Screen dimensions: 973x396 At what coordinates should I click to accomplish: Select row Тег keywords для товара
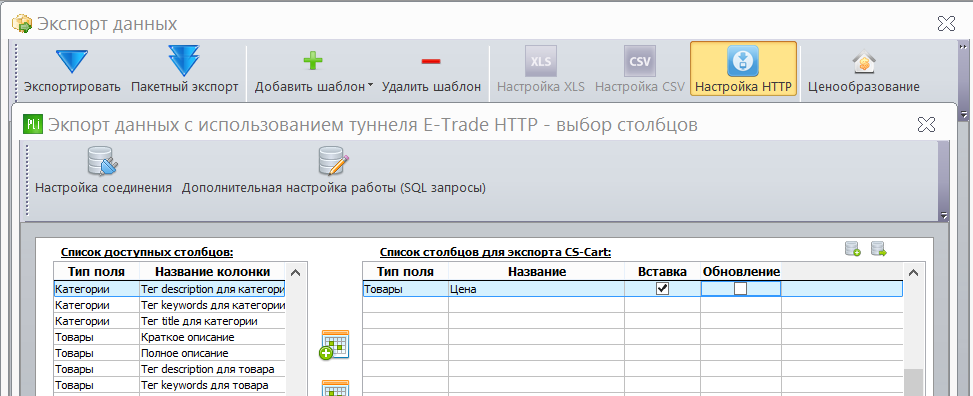169,385
